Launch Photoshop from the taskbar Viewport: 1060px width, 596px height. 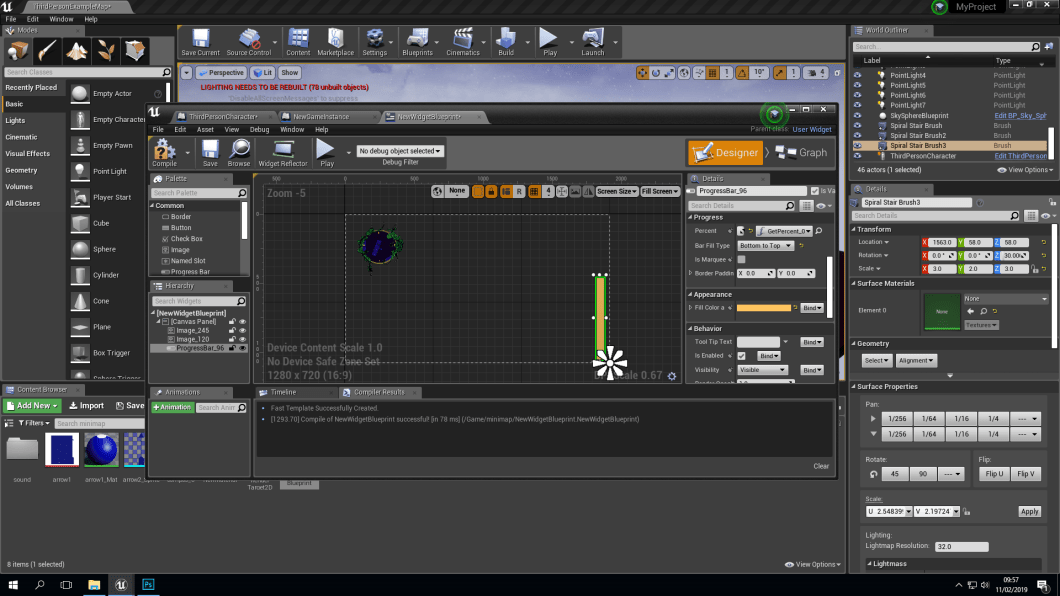click(148, 585)
